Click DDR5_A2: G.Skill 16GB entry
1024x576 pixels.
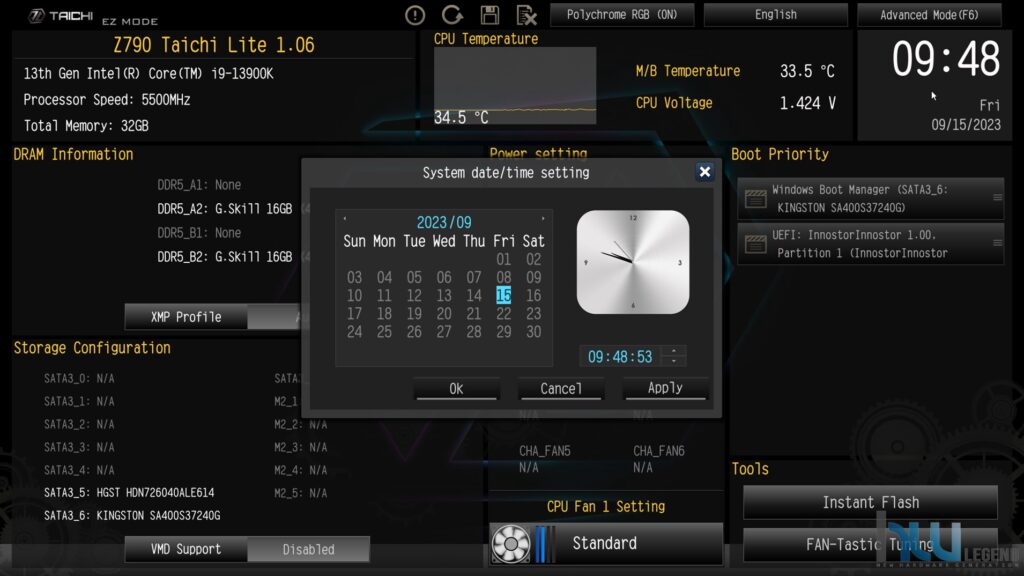tap(225, 209)
